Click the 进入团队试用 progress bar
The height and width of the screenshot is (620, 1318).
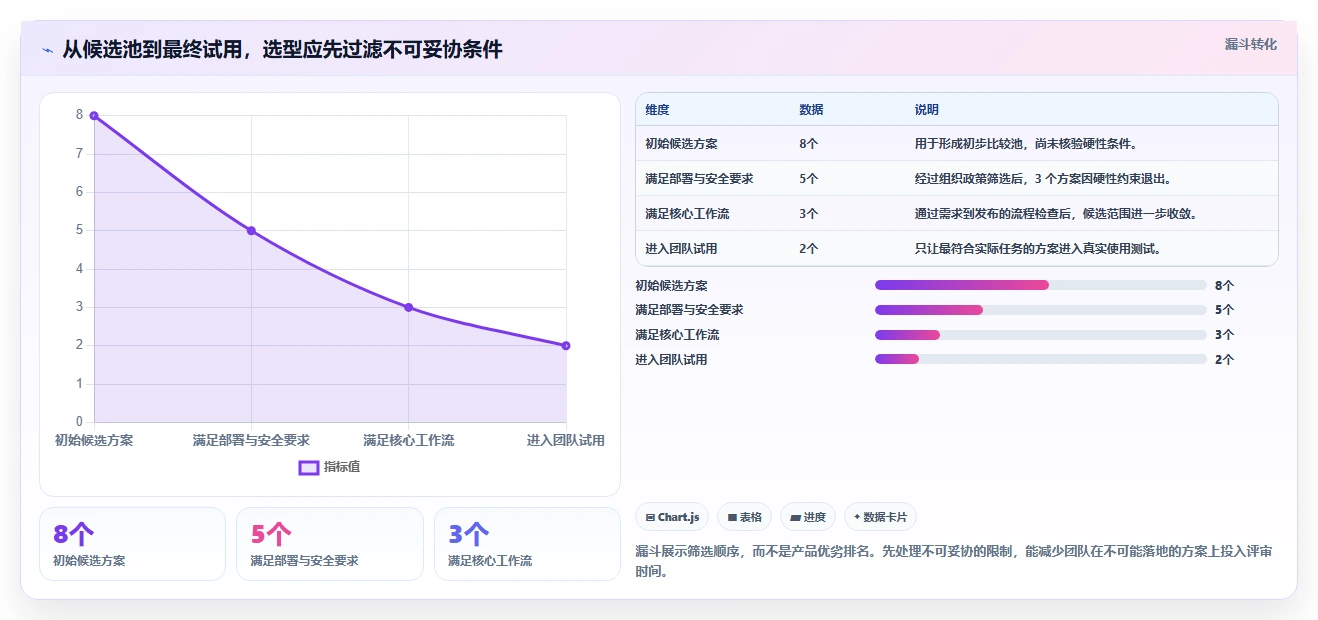point(1040,359)
